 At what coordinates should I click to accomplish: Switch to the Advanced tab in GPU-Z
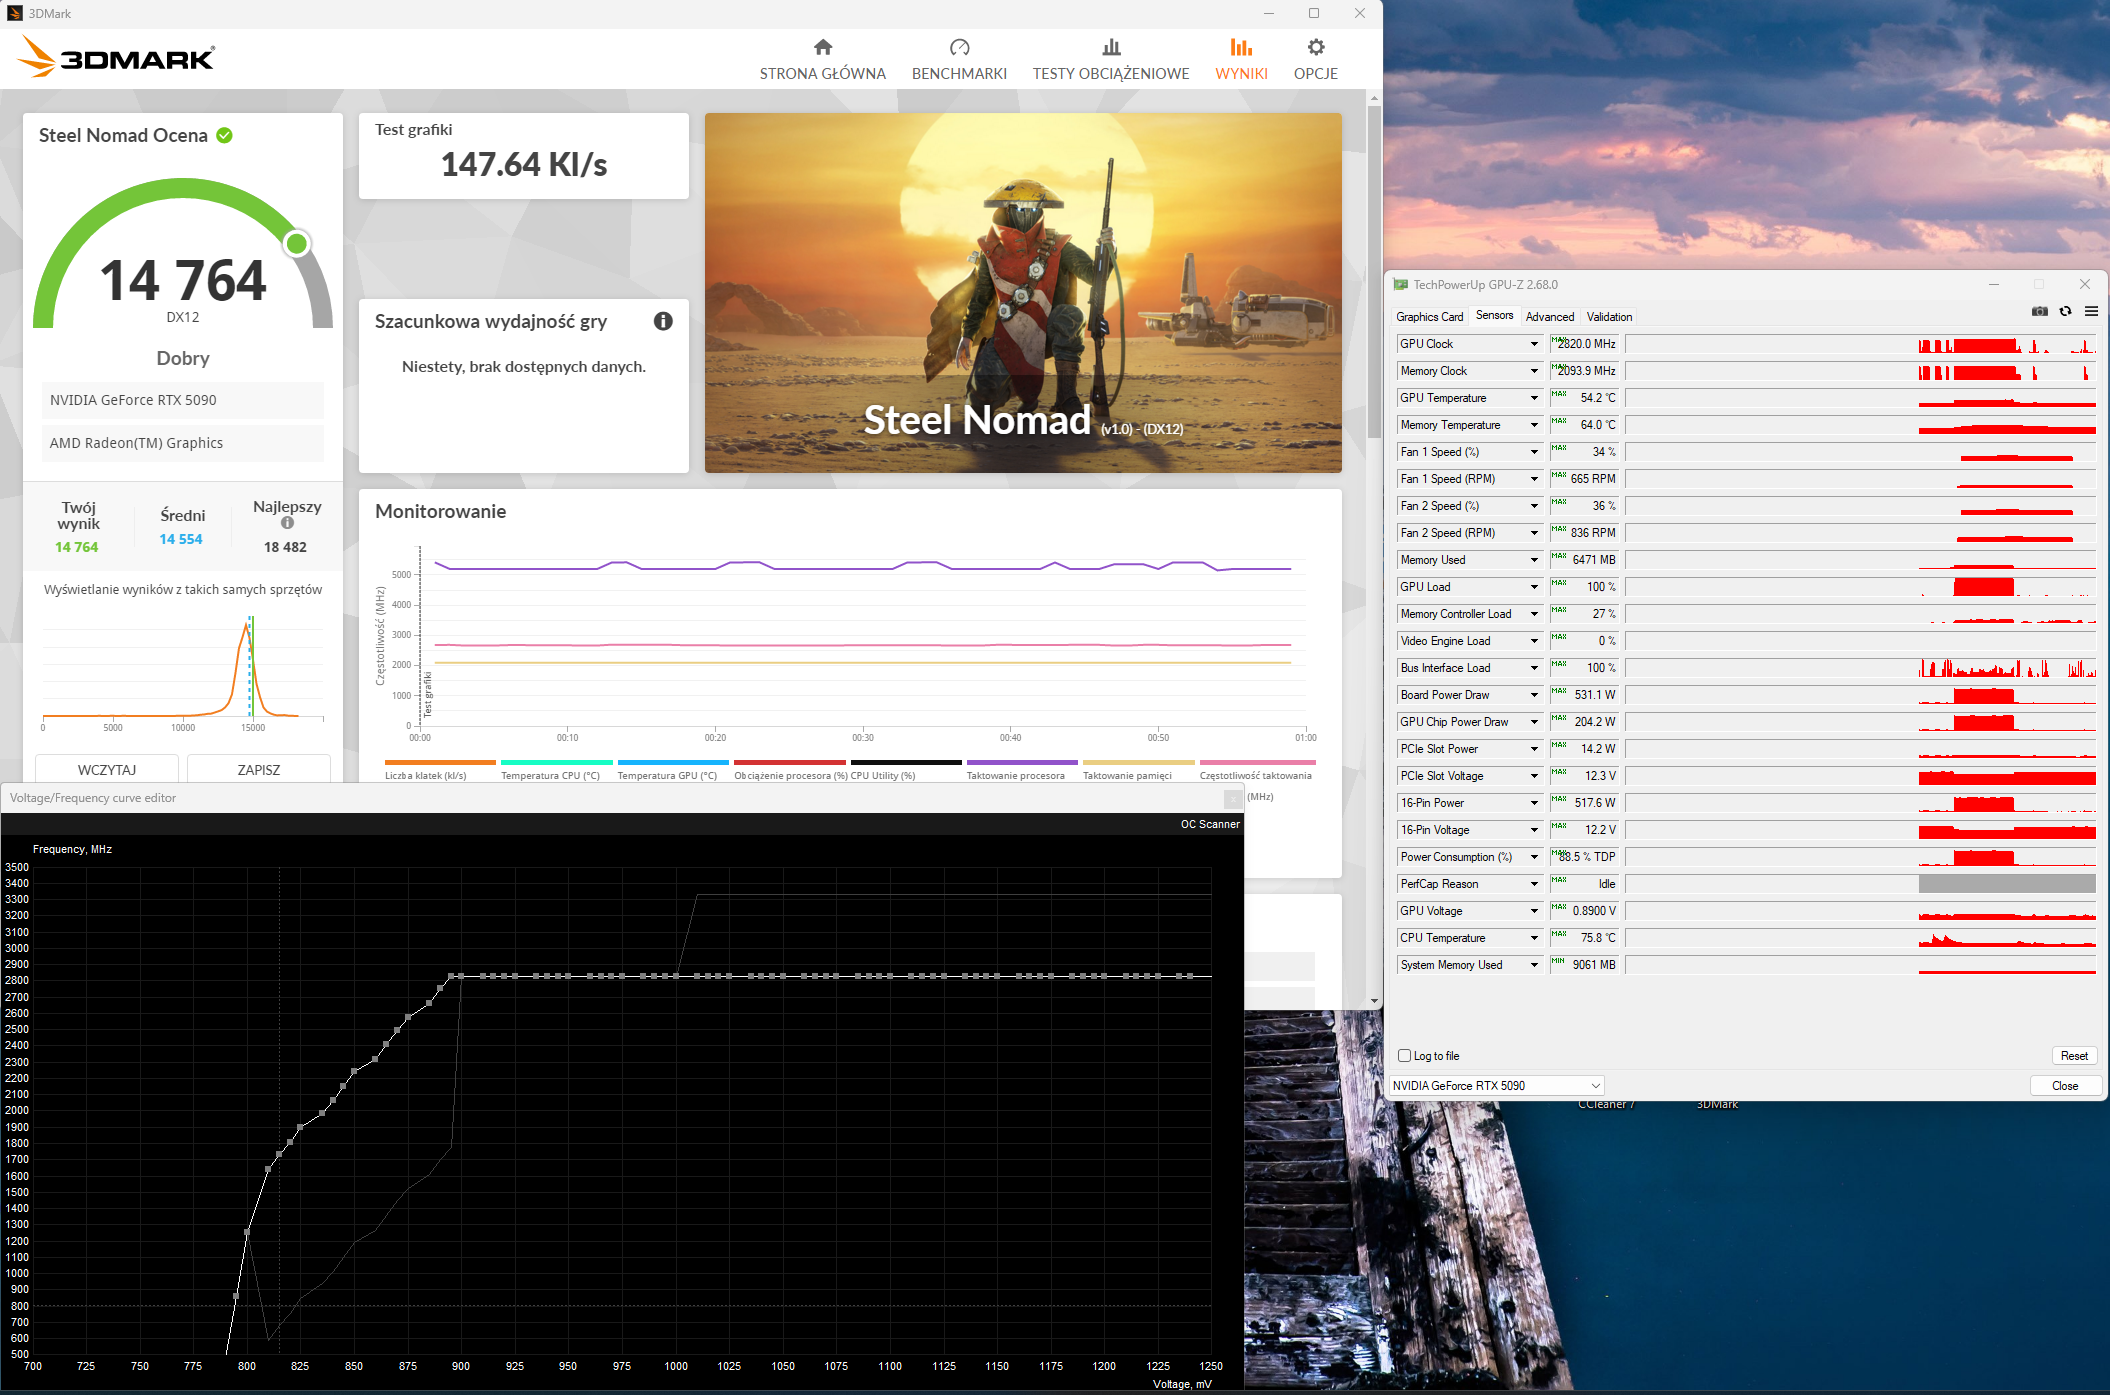point(1549,317)
